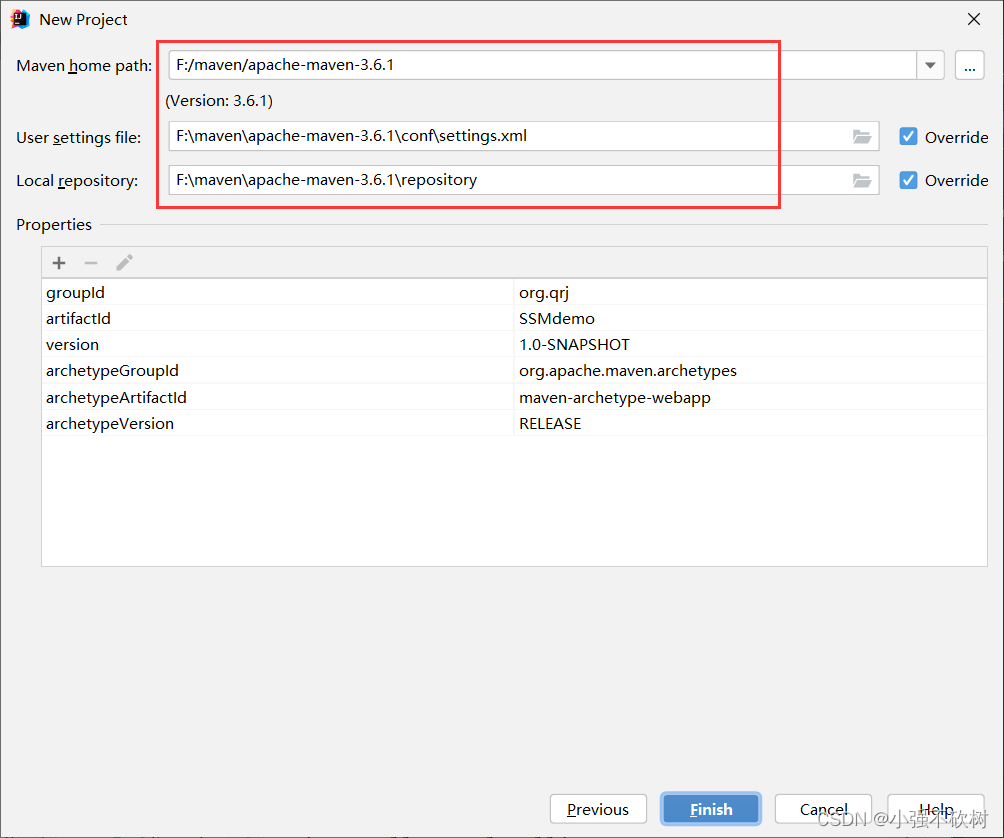1004x838 pixels.
Task: Click the edit property pencil icon
Action: pos(124,262)
